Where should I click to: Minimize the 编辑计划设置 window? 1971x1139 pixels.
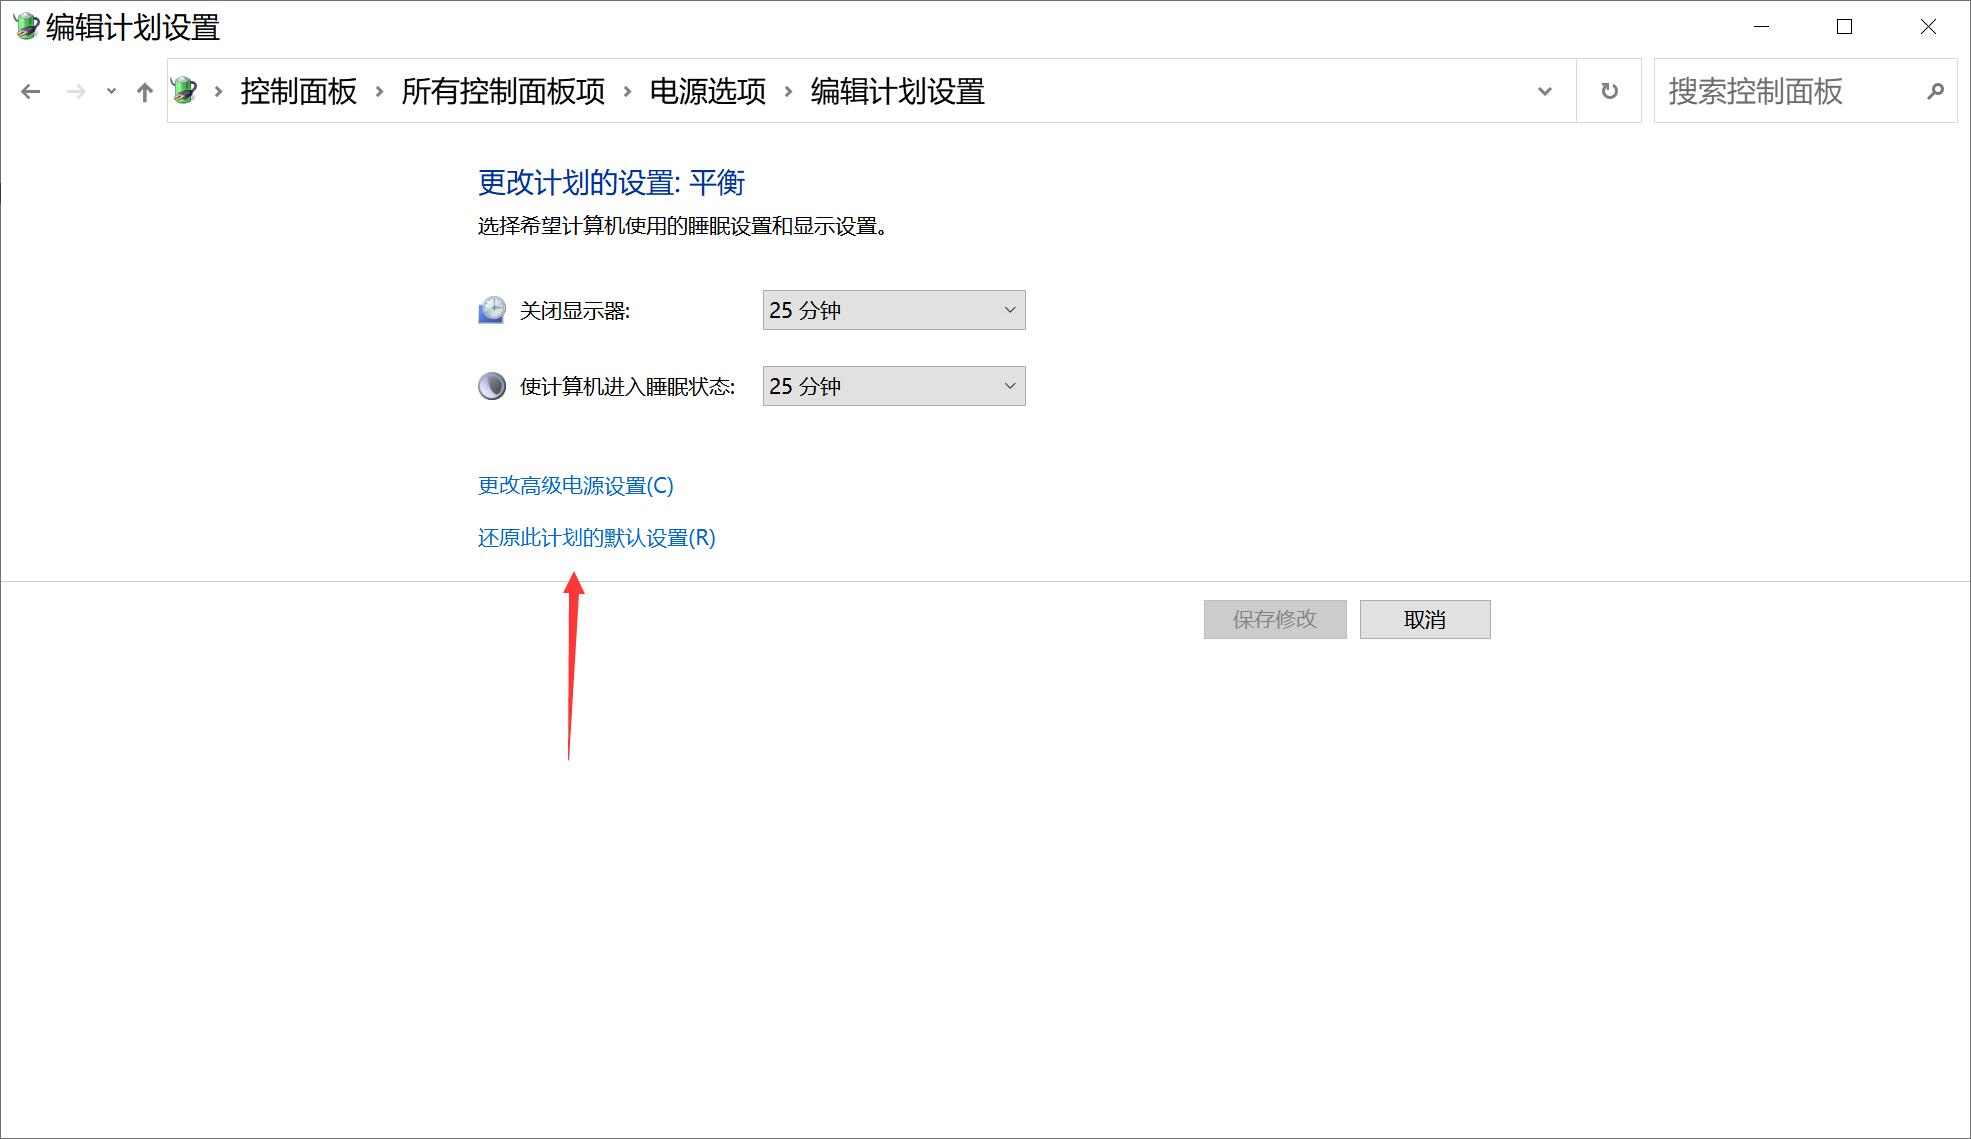[x=1762, y=27]
